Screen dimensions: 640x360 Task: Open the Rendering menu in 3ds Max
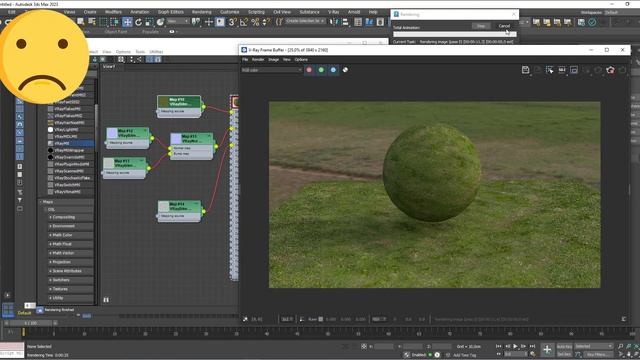[202, 12]
